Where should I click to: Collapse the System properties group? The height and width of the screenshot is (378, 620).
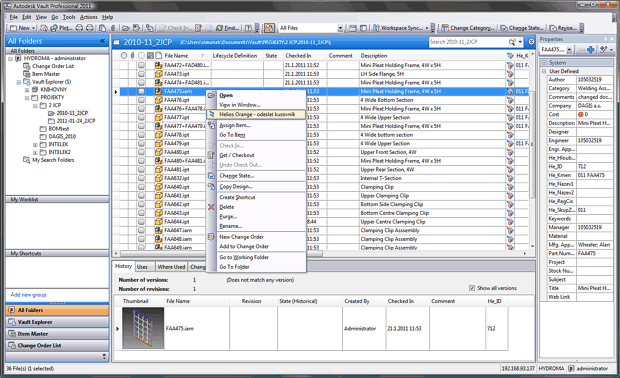pyautogui.click(x=544, y=63)
